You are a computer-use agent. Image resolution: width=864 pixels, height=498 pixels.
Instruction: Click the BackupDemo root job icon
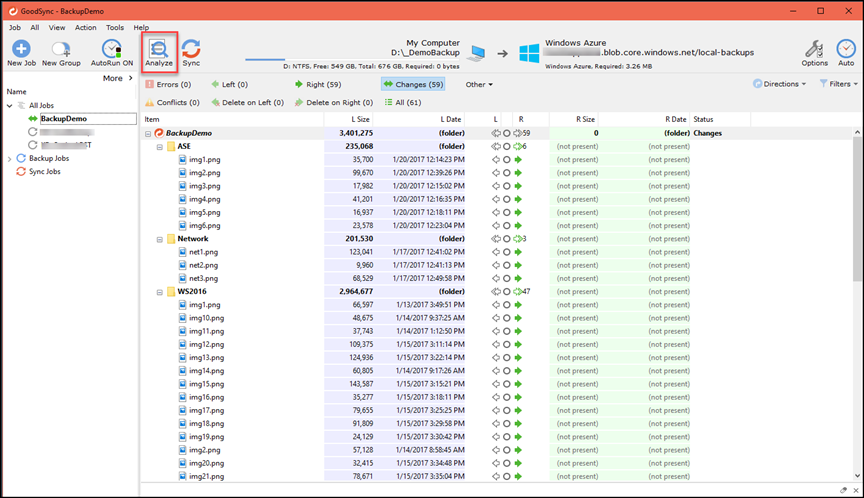pyautogui.click(x=159, y=133)
